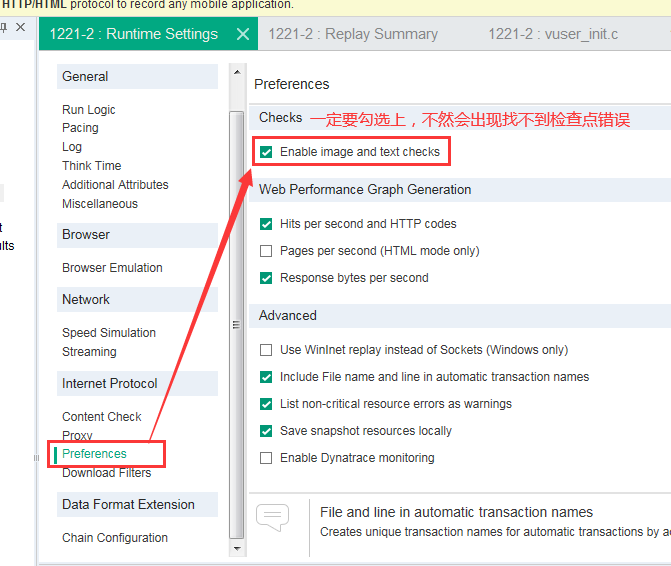Screen dimensions: 671x566
Task: Toggle Enable image and text checks
Action: [x=266, y=152]
